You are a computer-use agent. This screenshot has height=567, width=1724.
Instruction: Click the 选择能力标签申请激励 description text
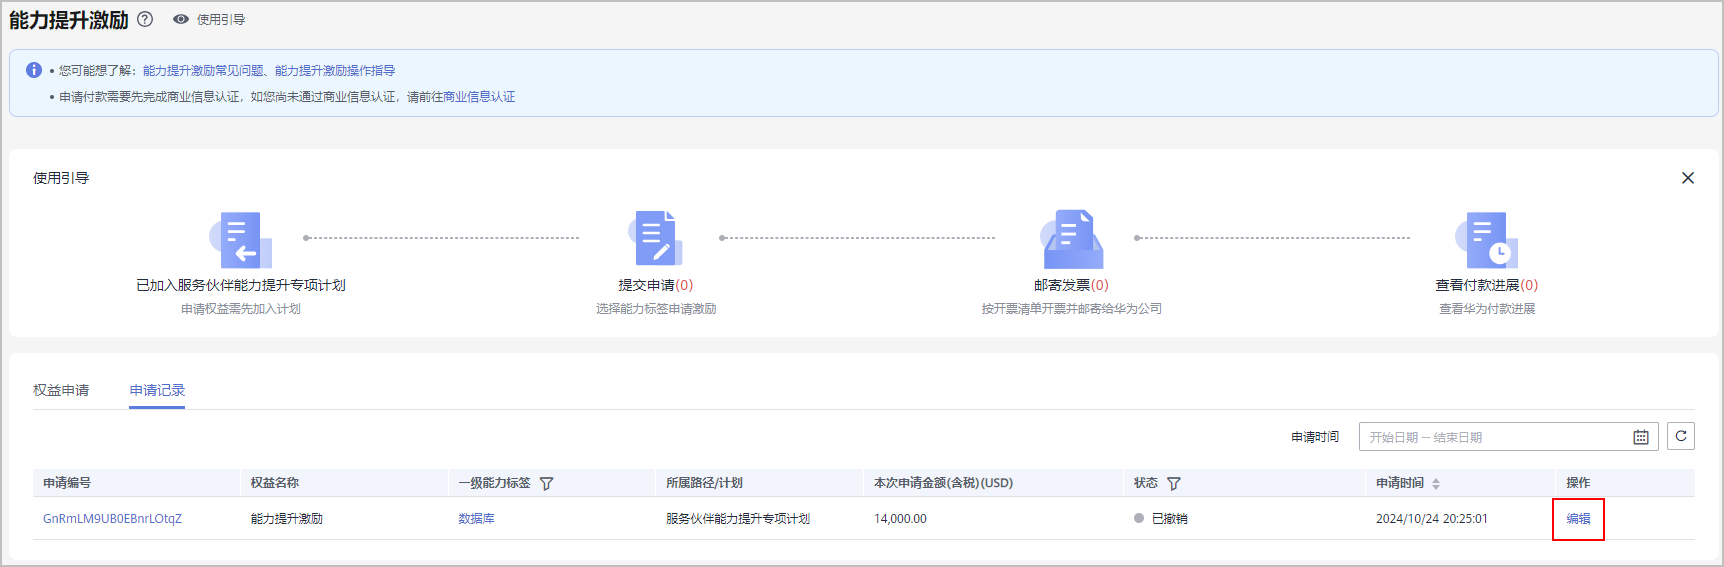click(x=656, y=309)
